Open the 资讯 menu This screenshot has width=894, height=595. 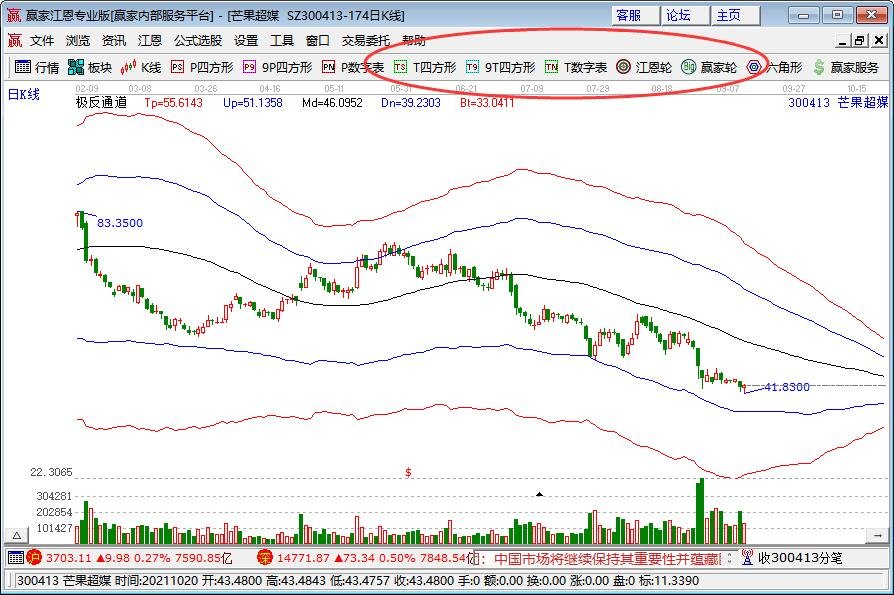pos(114,40)
